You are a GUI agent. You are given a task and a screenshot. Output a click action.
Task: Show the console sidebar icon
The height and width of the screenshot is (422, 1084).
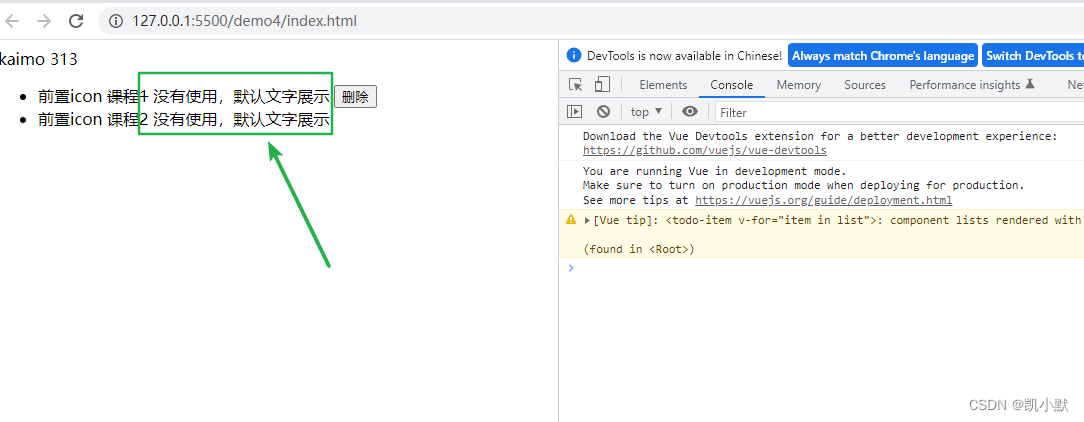pos(574,111)
